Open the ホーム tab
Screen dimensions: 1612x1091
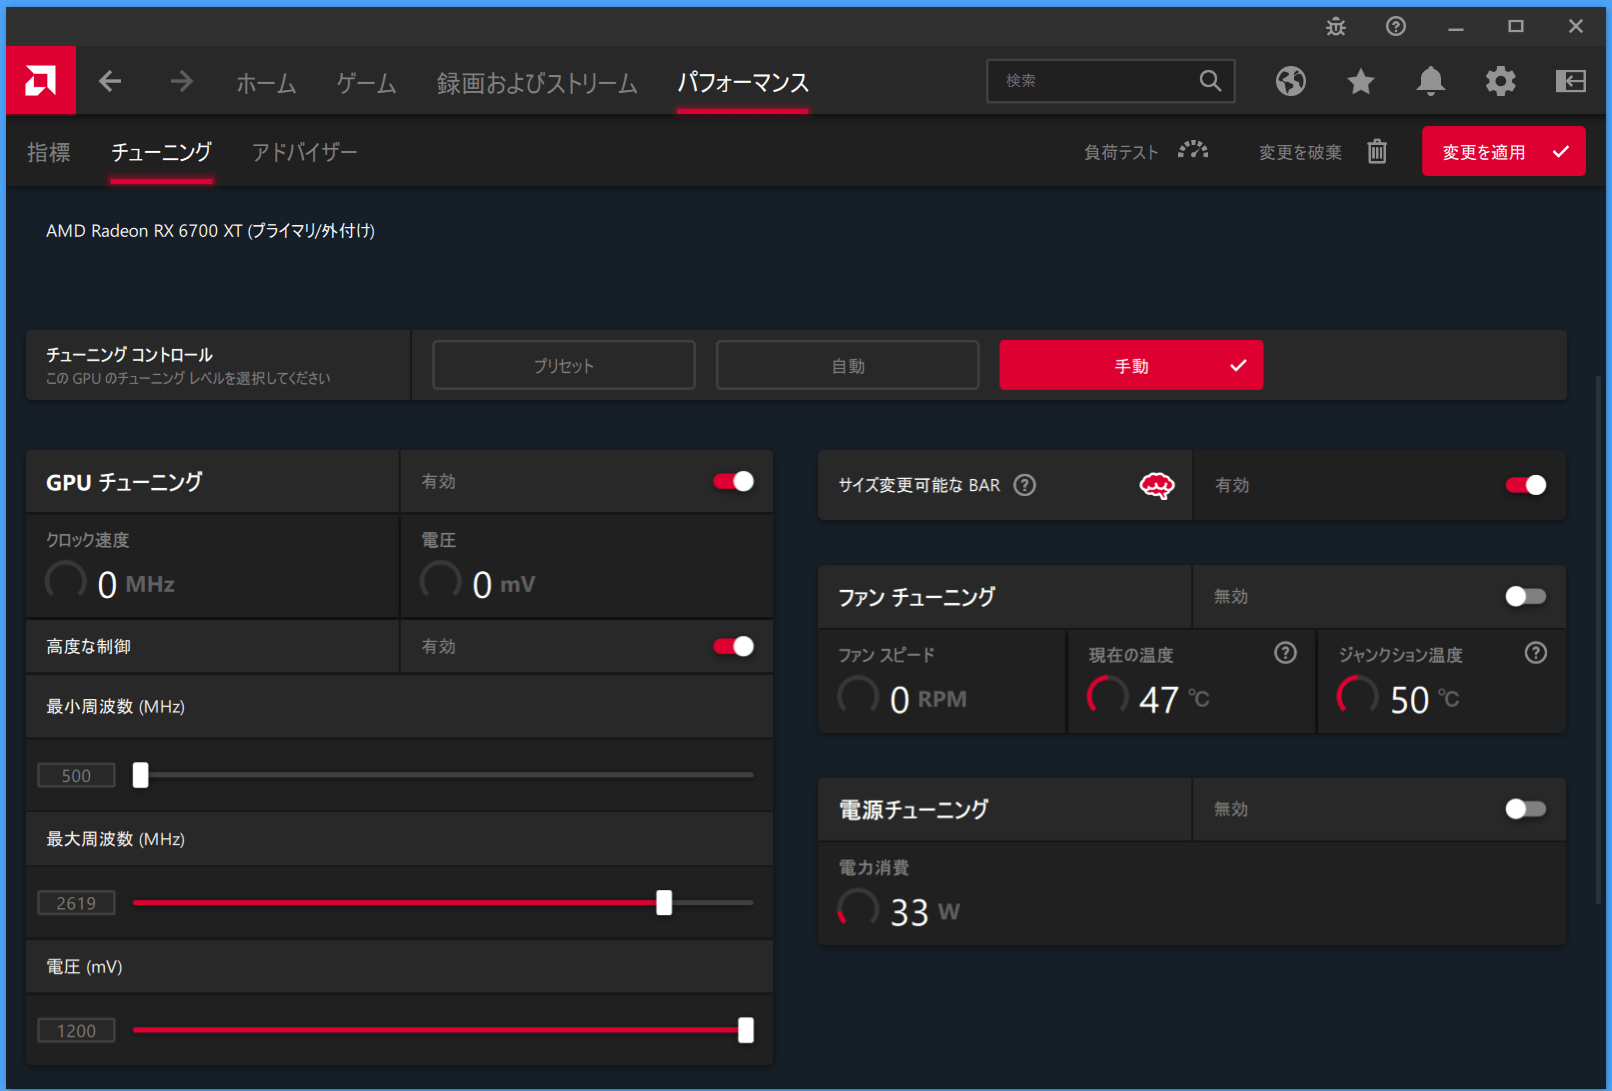click(266, 83)
